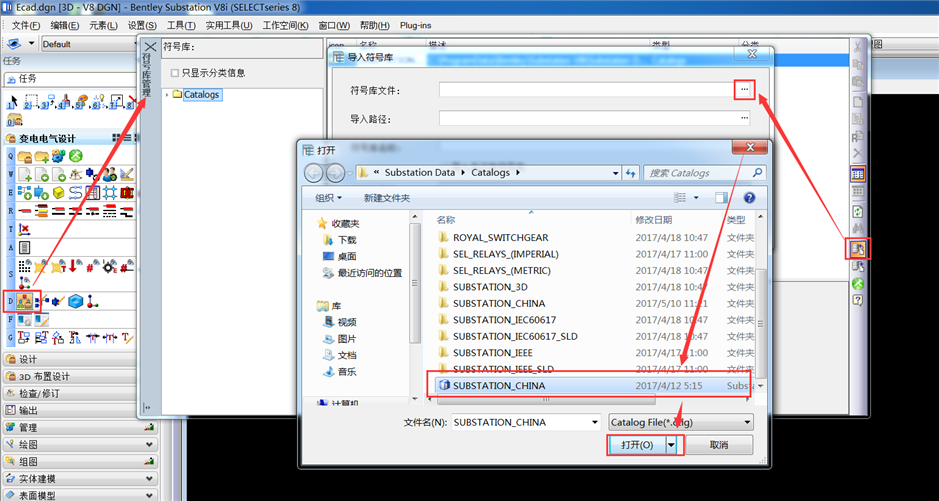Click the green wrench settings icon in right toolbar
The image size is (939, 501).
[x=858, y=283]
